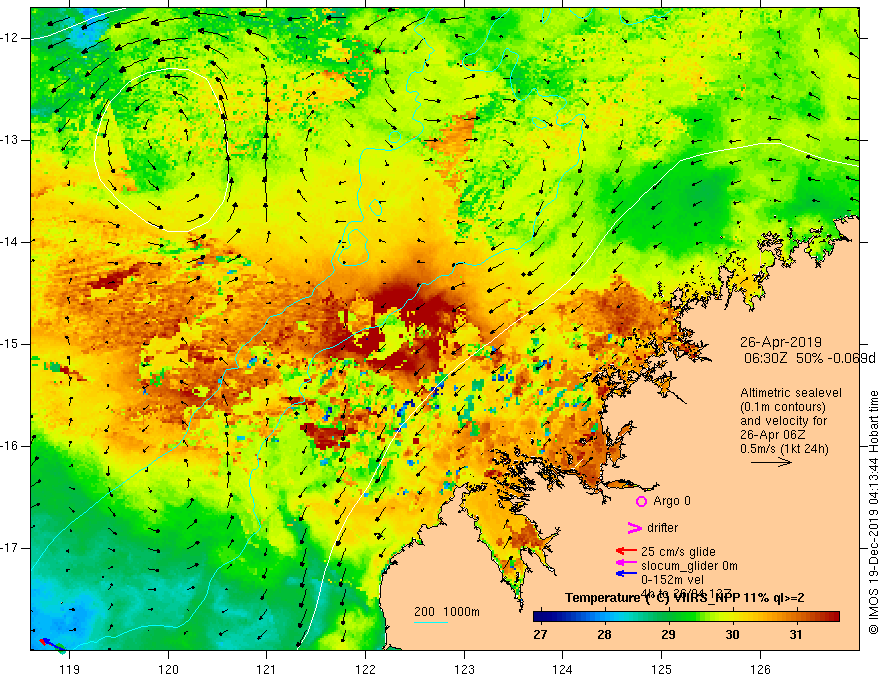Click the latitude label -13
The height and width of the screenshot is (680, 880).
[11, 140]
